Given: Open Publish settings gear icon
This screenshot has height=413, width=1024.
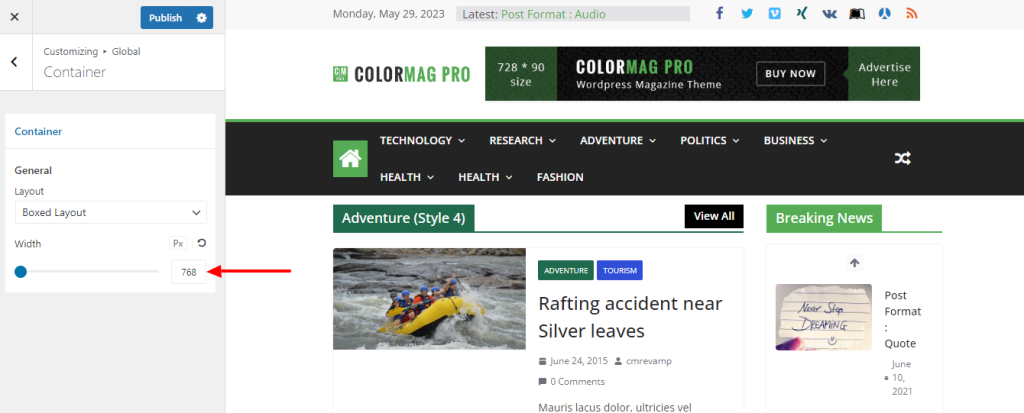Looking at the screenshot, I should pos(201,18).
